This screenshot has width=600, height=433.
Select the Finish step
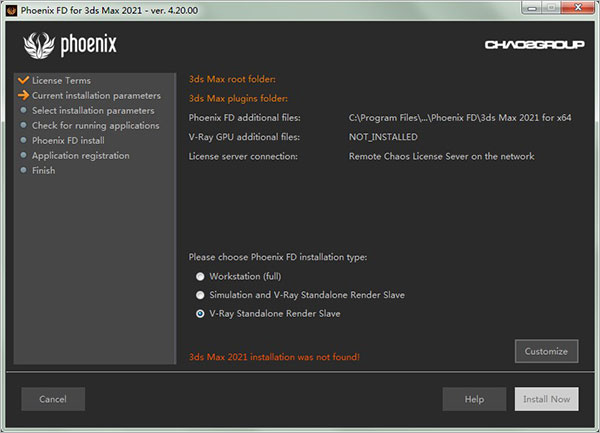(44, 171)
